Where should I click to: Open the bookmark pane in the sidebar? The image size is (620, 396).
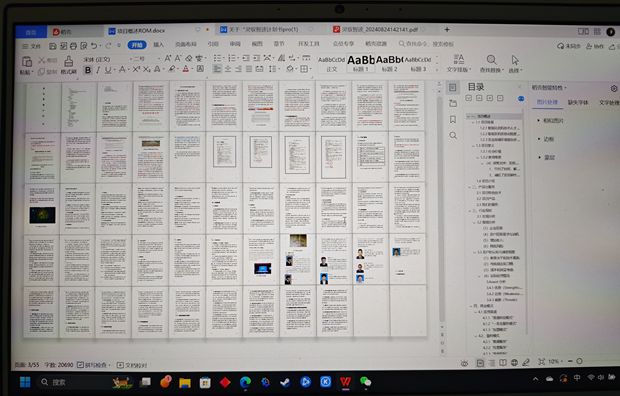[x=453, y=119]
